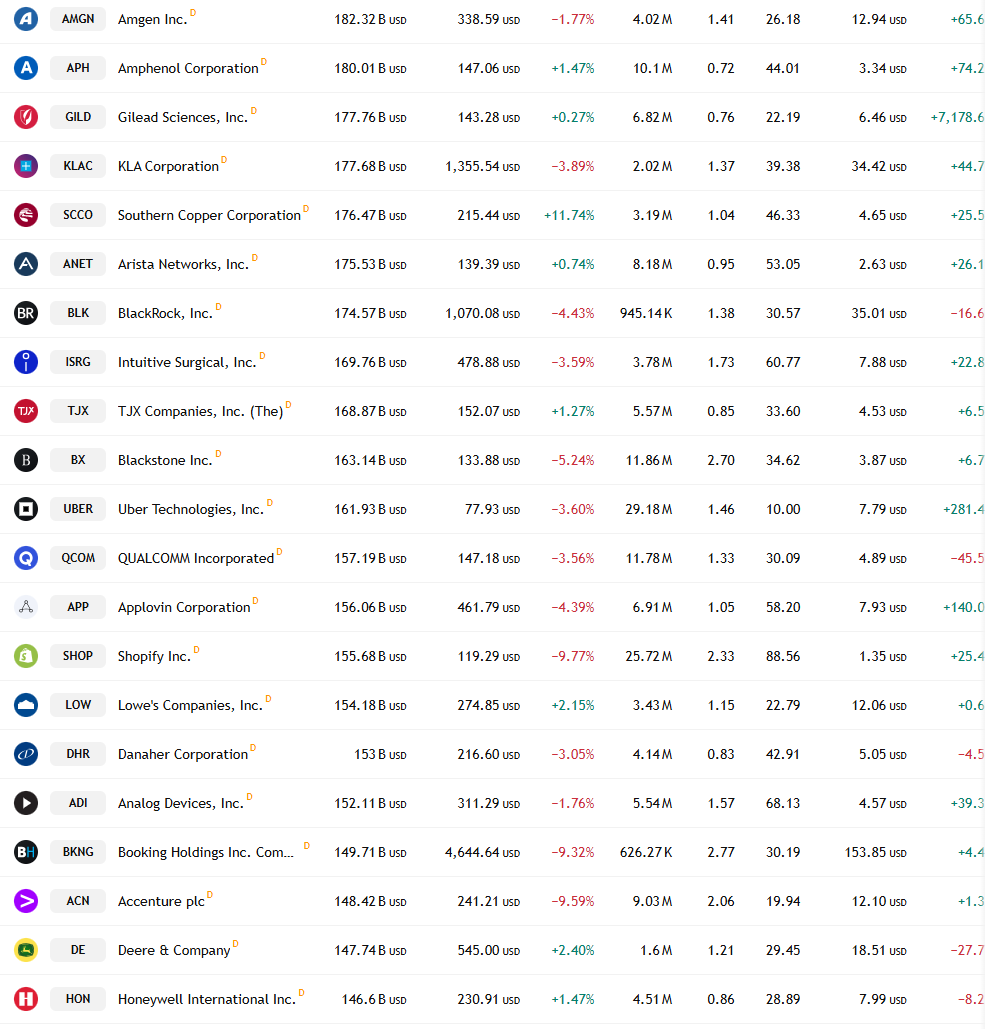This screenshot has height=1029, width=985.
Task: Select the ADI ticker badge
Action: pyautogui.click(x=78, y=803)
